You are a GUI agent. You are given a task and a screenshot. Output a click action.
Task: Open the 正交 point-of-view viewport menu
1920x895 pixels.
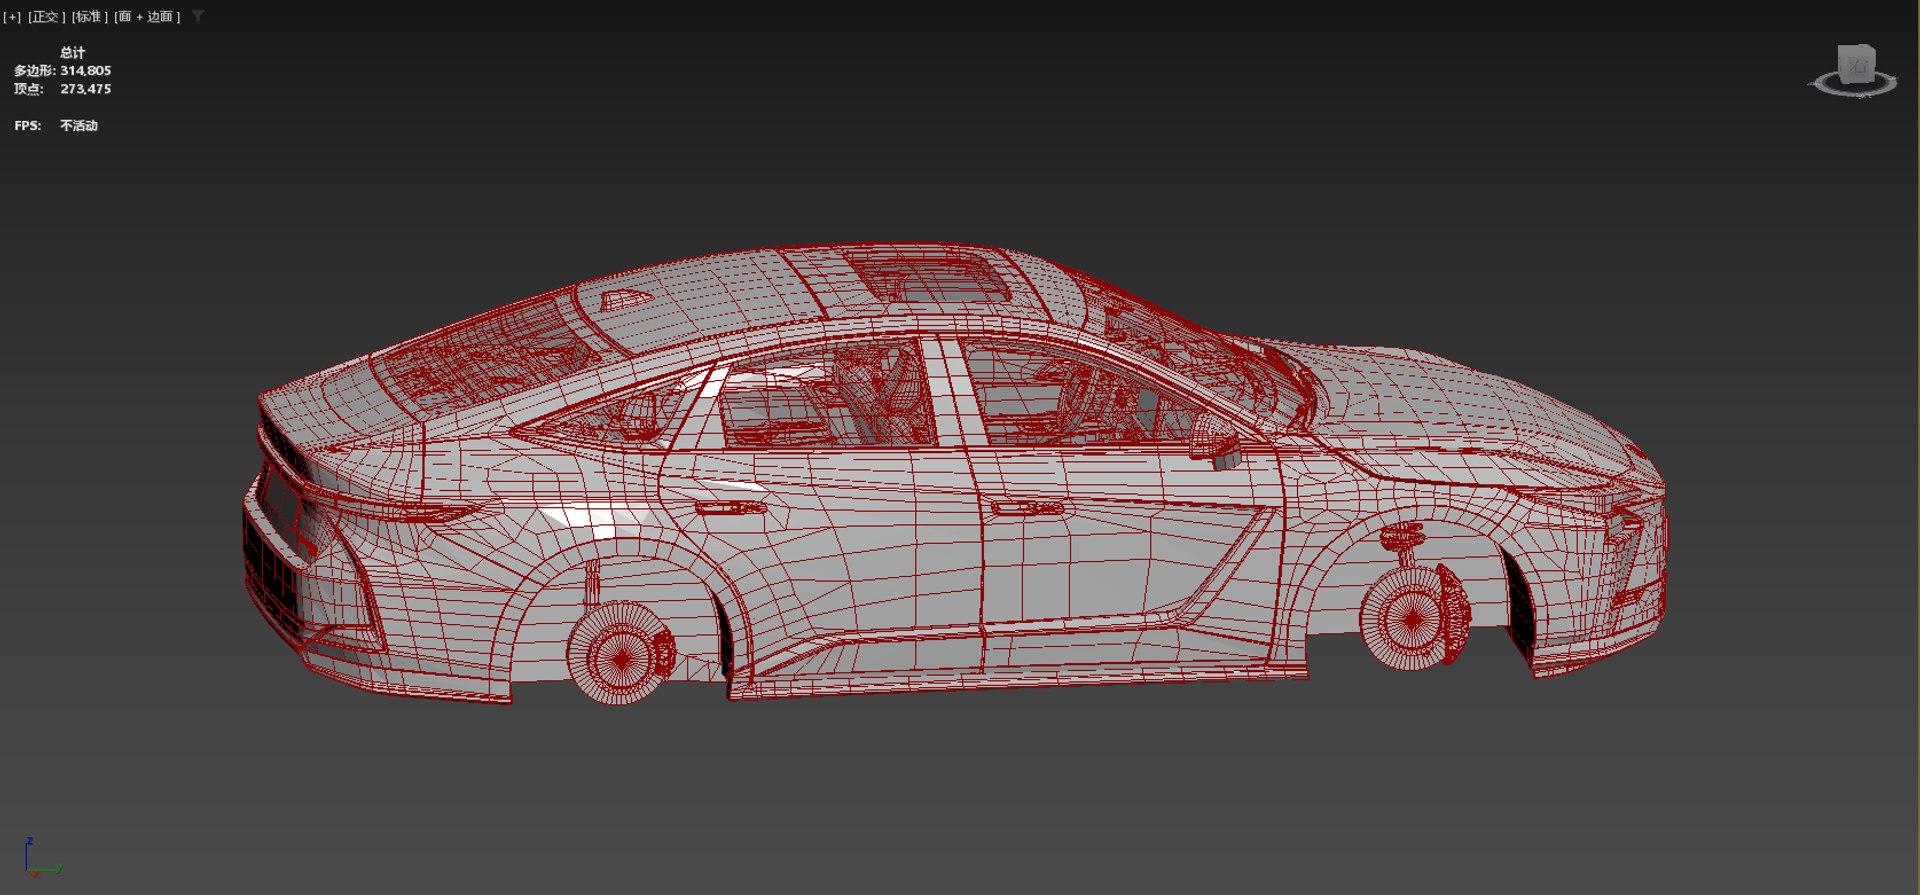(46, 17)
